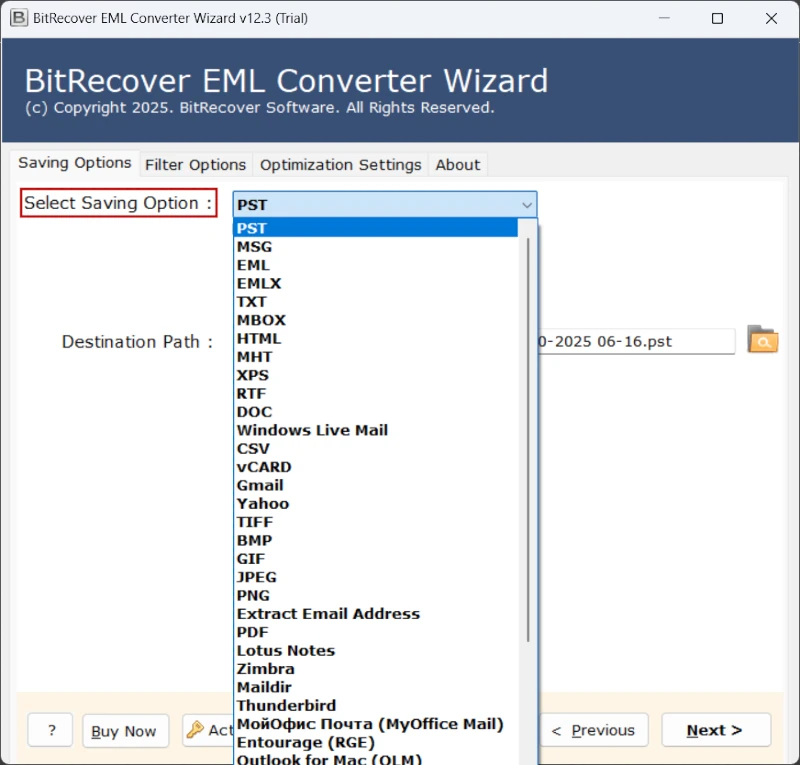Select Maildir in the list
Screen dimensions: 800x765
pyautogui.click(x=376, y=687)
